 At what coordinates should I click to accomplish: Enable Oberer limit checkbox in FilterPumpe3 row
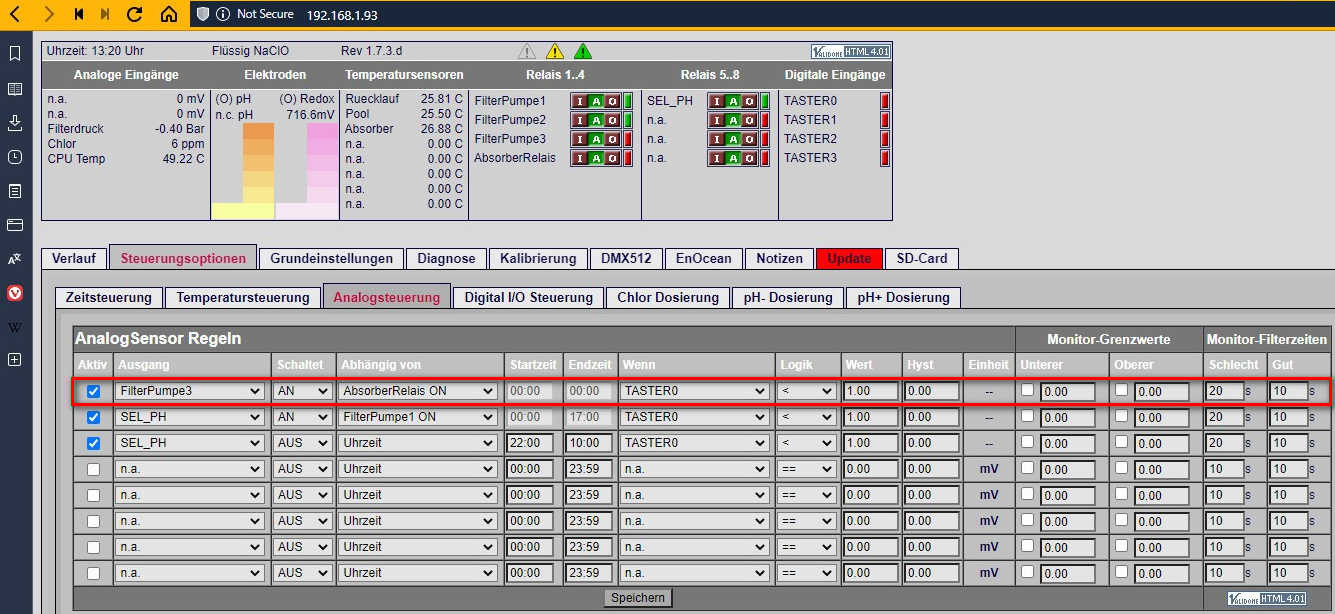(1122, 389)
